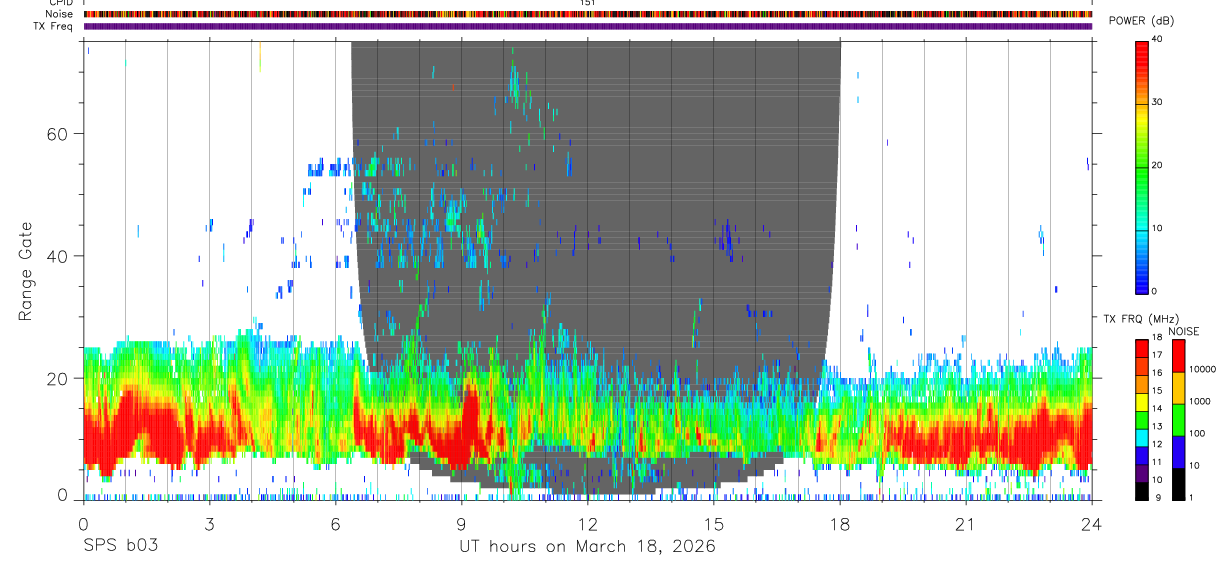Pick the green 13–14 MHz TX FRQ swatch
1228x567 pixels.
[x=1141, y=420]
